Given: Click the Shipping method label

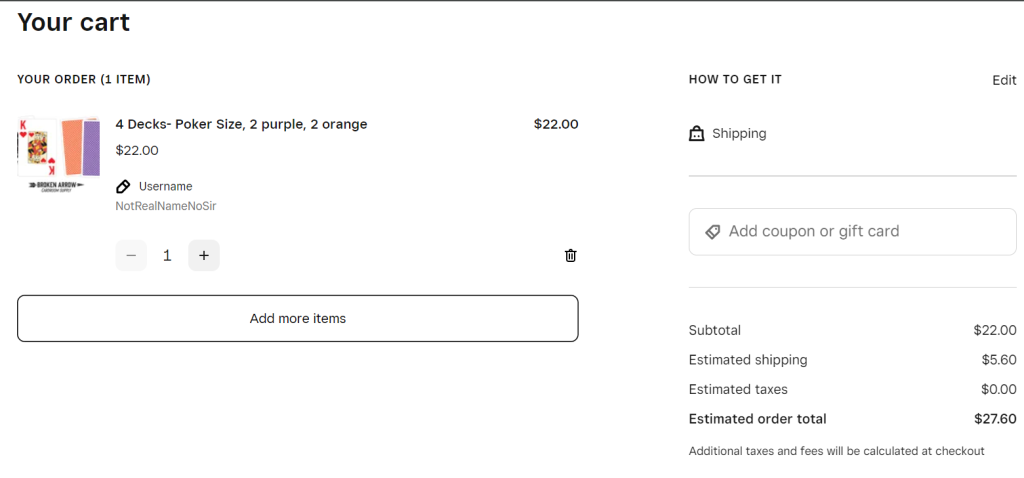Looking at the screenshot, I should pos(739,133).
